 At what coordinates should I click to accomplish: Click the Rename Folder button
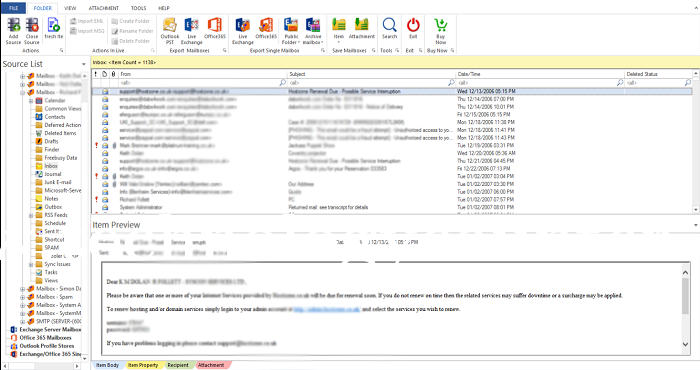132,31
